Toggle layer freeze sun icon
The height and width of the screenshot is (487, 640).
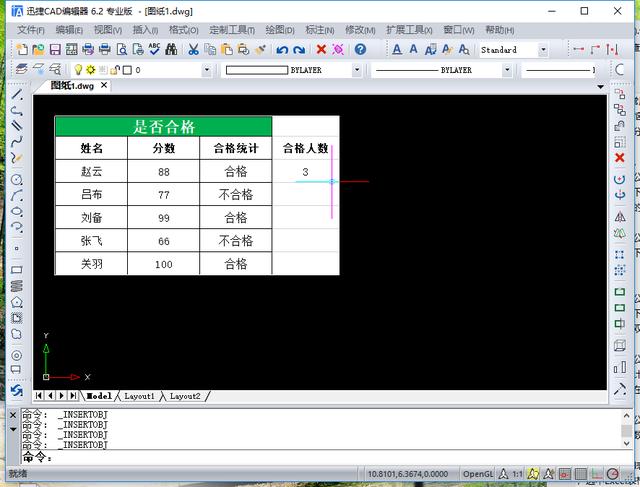coord(91,70)
